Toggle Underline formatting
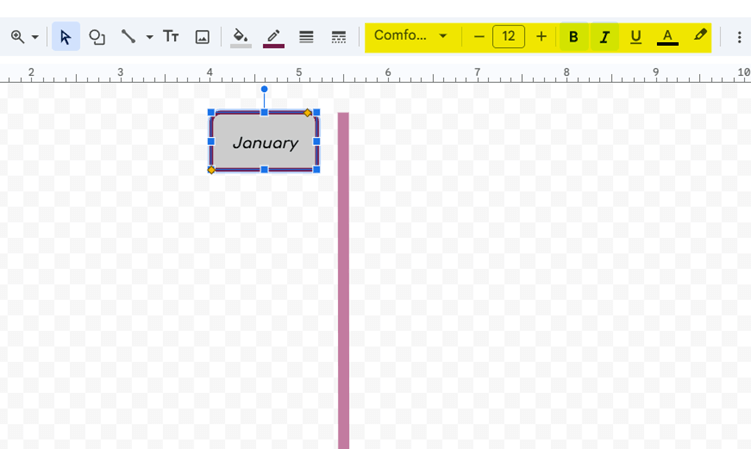This screenshot has width=751, height=449. [x=635, y=37]
